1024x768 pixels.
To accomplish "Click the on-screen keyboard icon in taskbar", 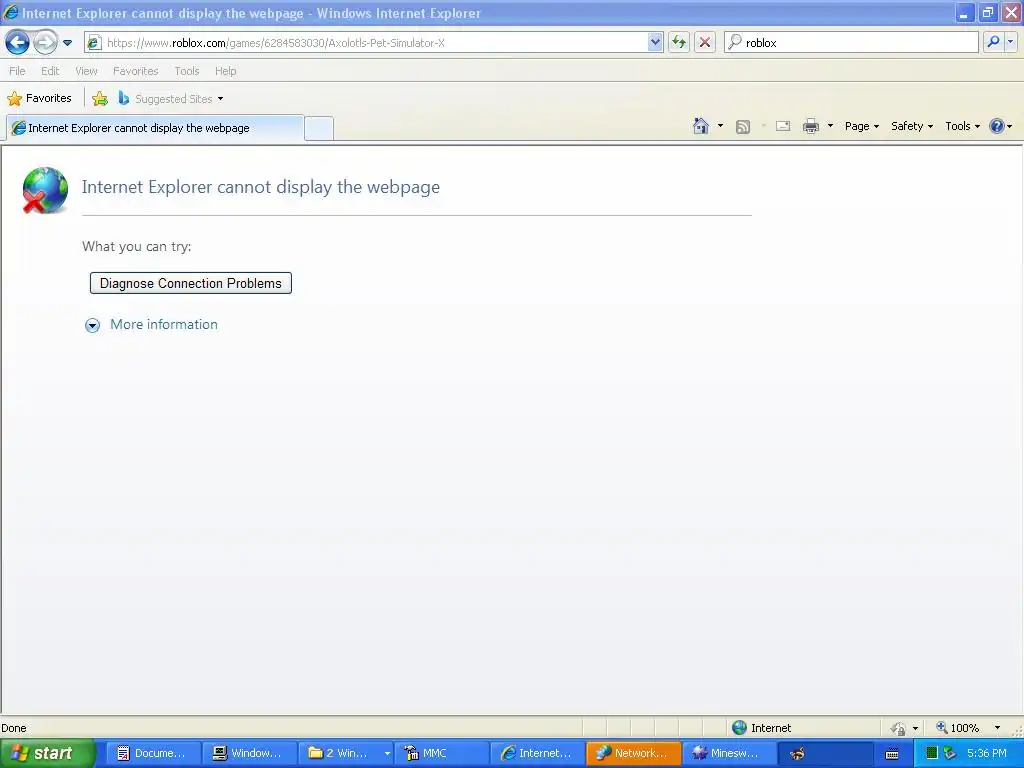I will click(891, 754).
